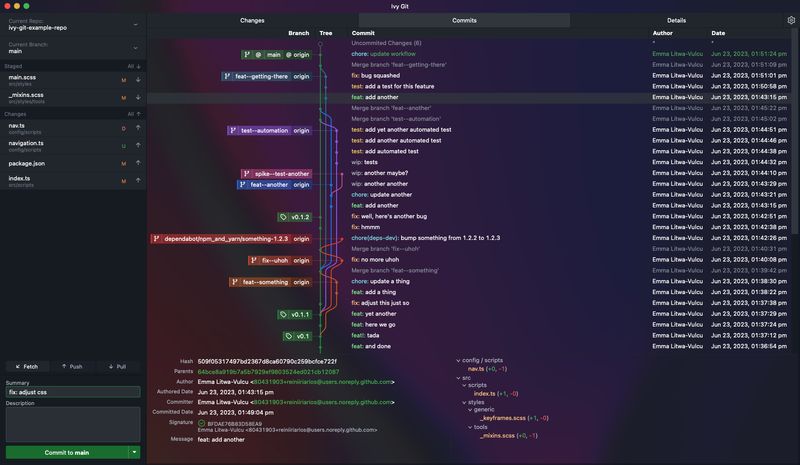Select commit 'chore: update workflow'

(469, 54)
